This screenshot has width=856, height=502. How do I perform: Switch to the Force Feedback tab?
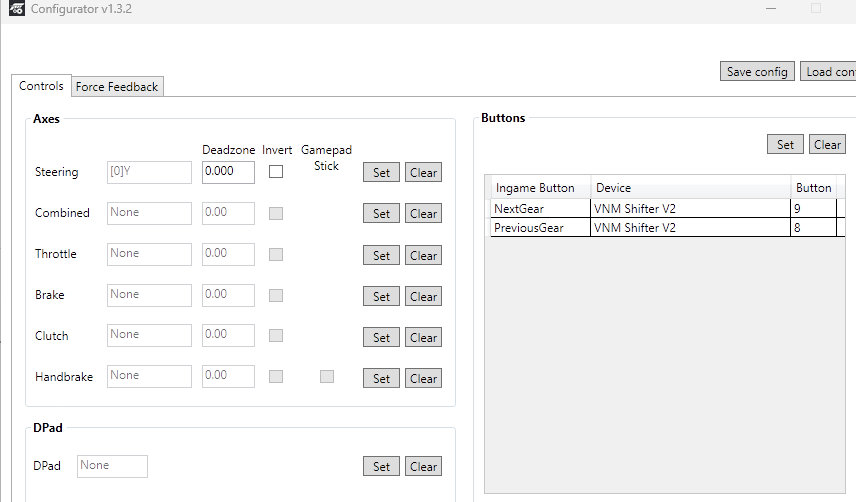pos(117,87)
